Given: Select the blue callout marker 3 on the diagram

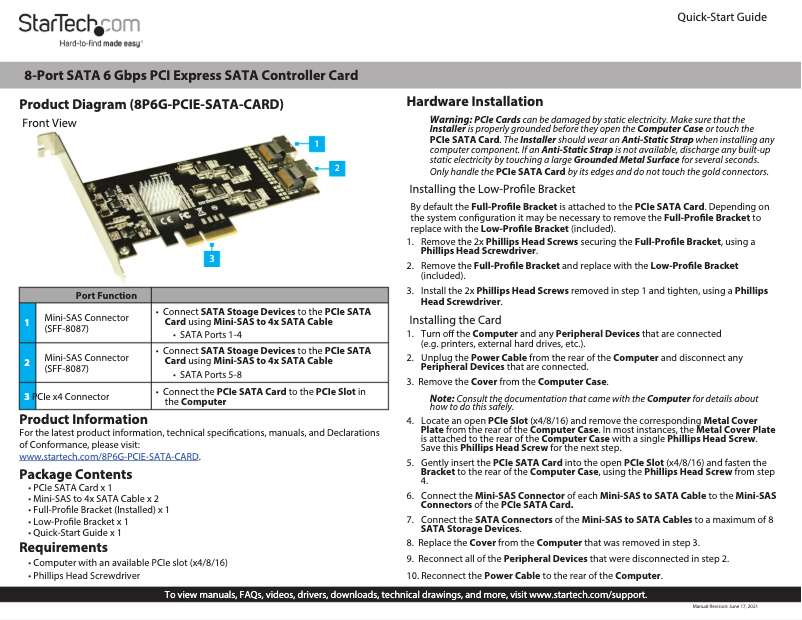Looking at the screenshot, I should [211, 260].
